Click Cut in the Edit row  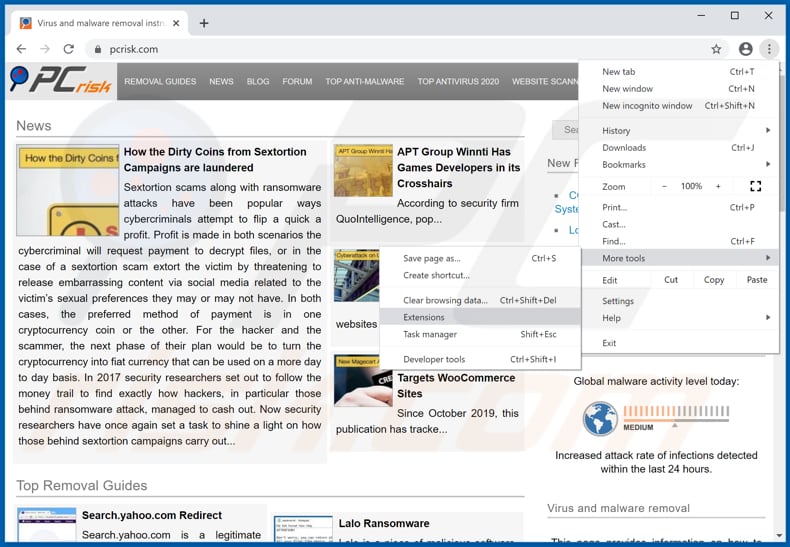[x=671, y=280]
